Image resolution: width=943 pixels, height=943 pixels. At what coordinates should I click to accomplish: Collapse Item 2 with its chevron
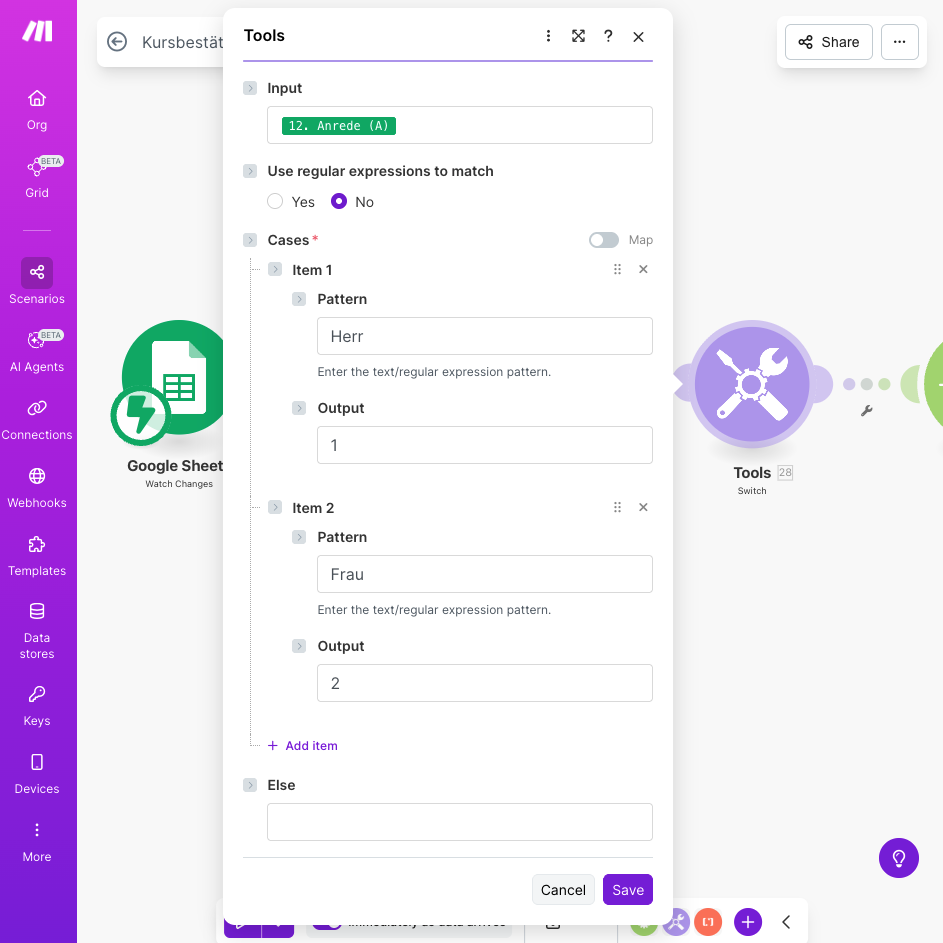[x=275, y=507]
